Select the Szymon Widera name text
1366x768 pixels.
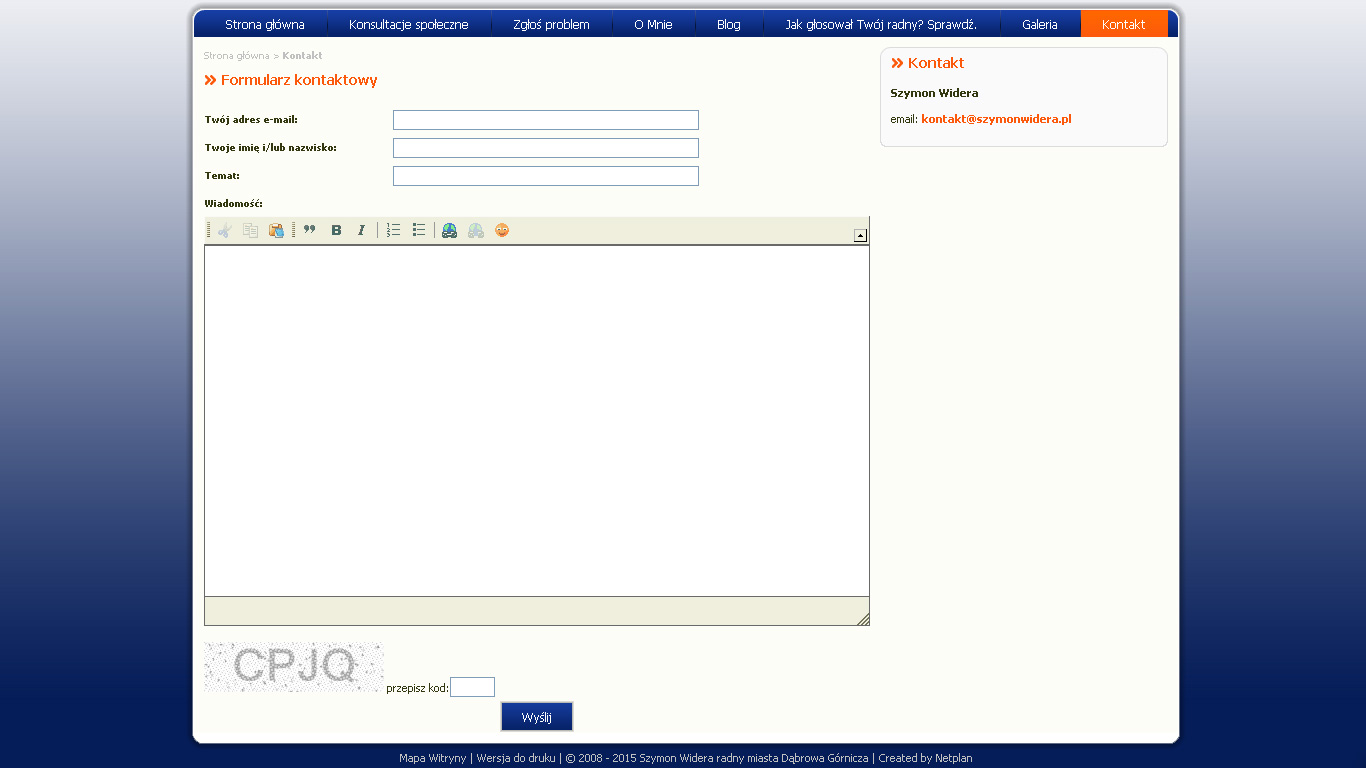point(934,93)
